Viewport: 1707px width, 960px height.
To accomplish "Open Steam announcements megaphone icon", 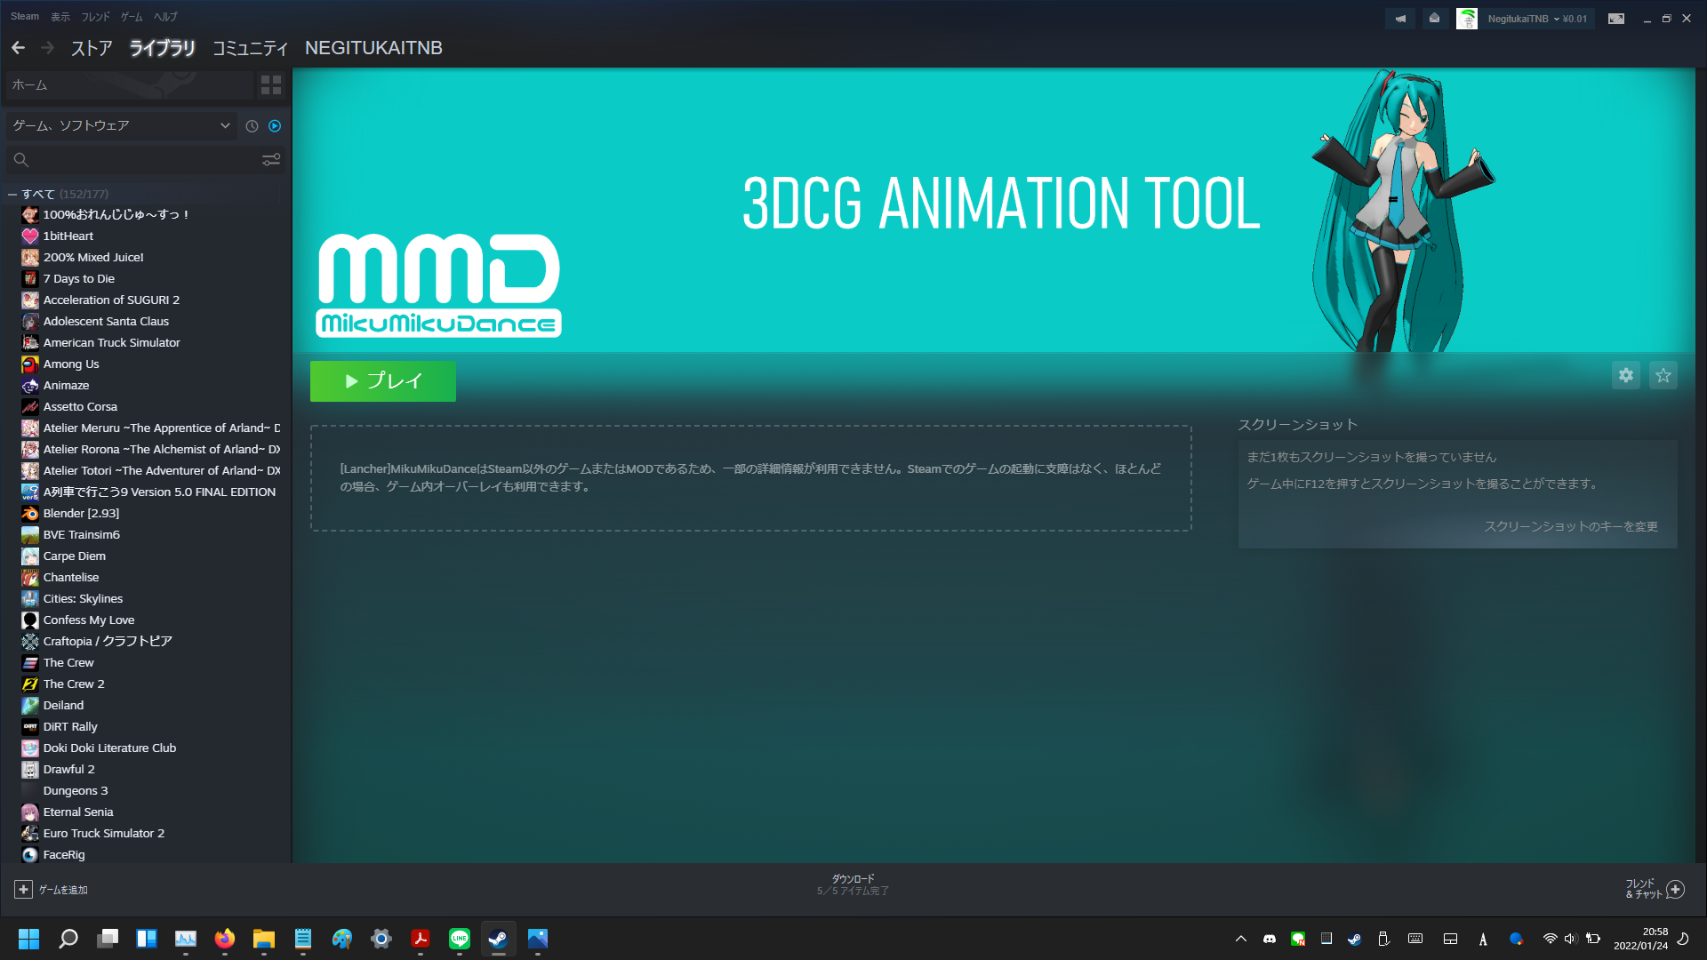I will (x=1400, y=18).
